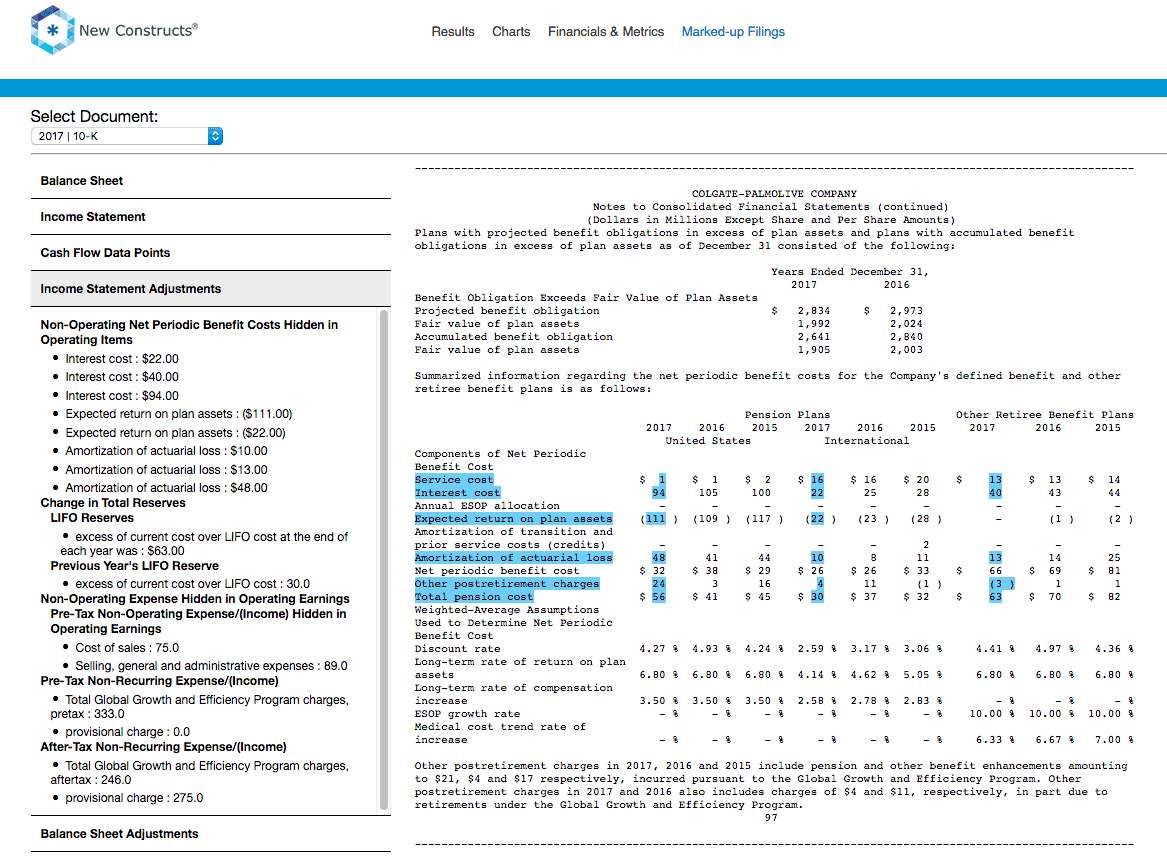The image size is (1167, 860).
Task: Select the LIFO excess cost $63.00 item
Action: pos(204,544)
